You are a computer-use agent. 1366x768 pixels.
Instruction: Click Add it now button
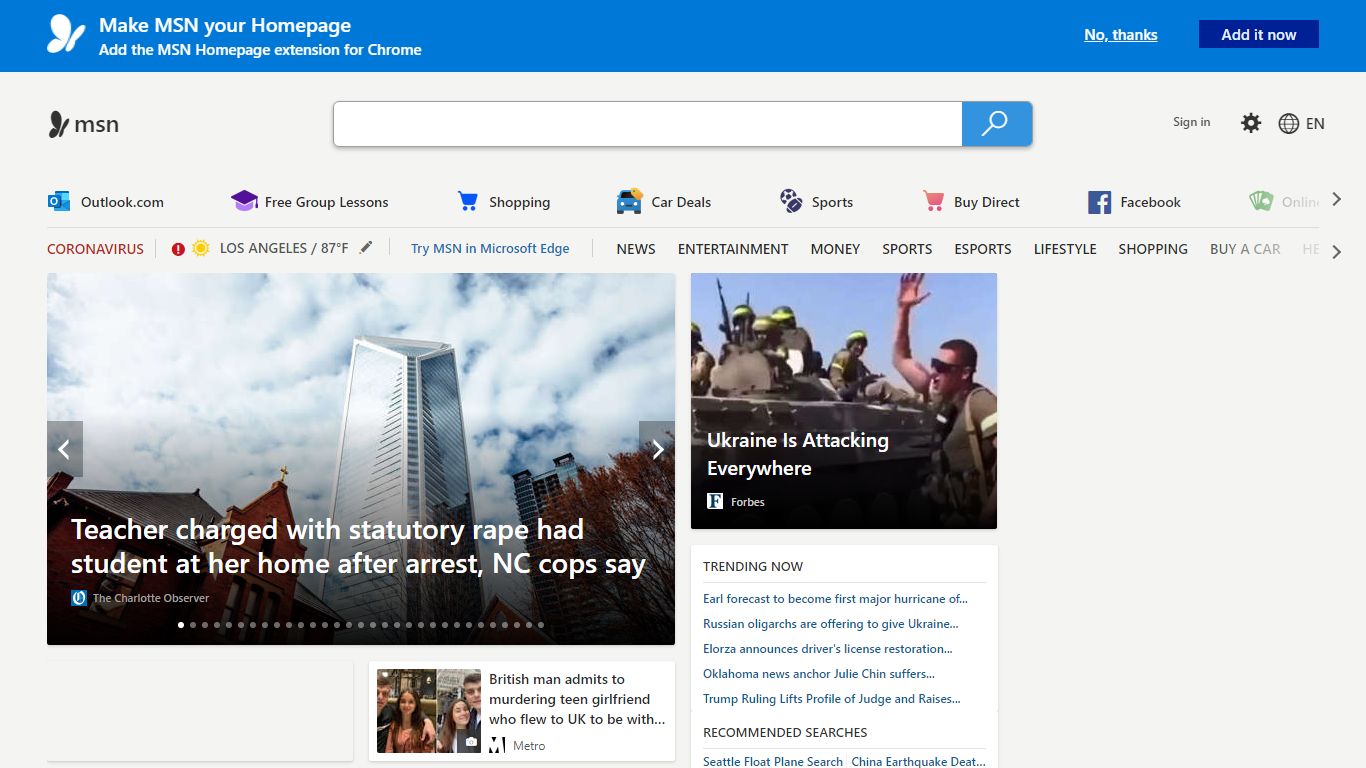(1259, 34)
